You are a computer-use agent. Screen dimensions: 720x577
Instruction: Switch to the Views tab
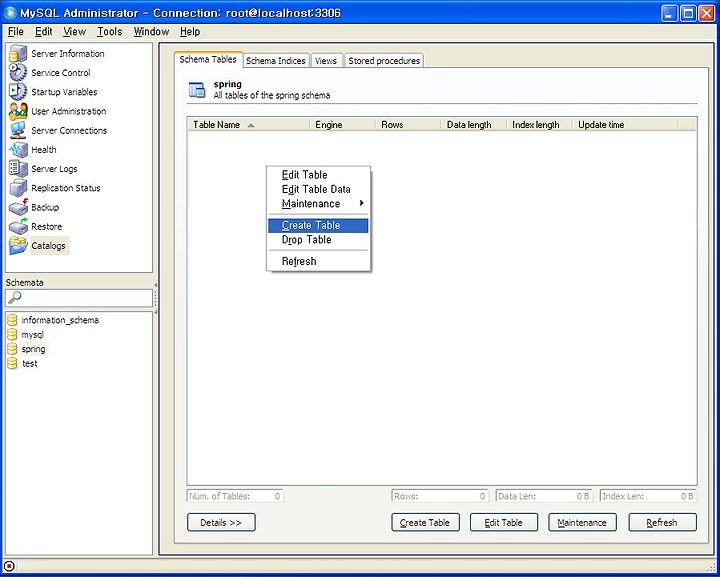[x=326, y=61]
